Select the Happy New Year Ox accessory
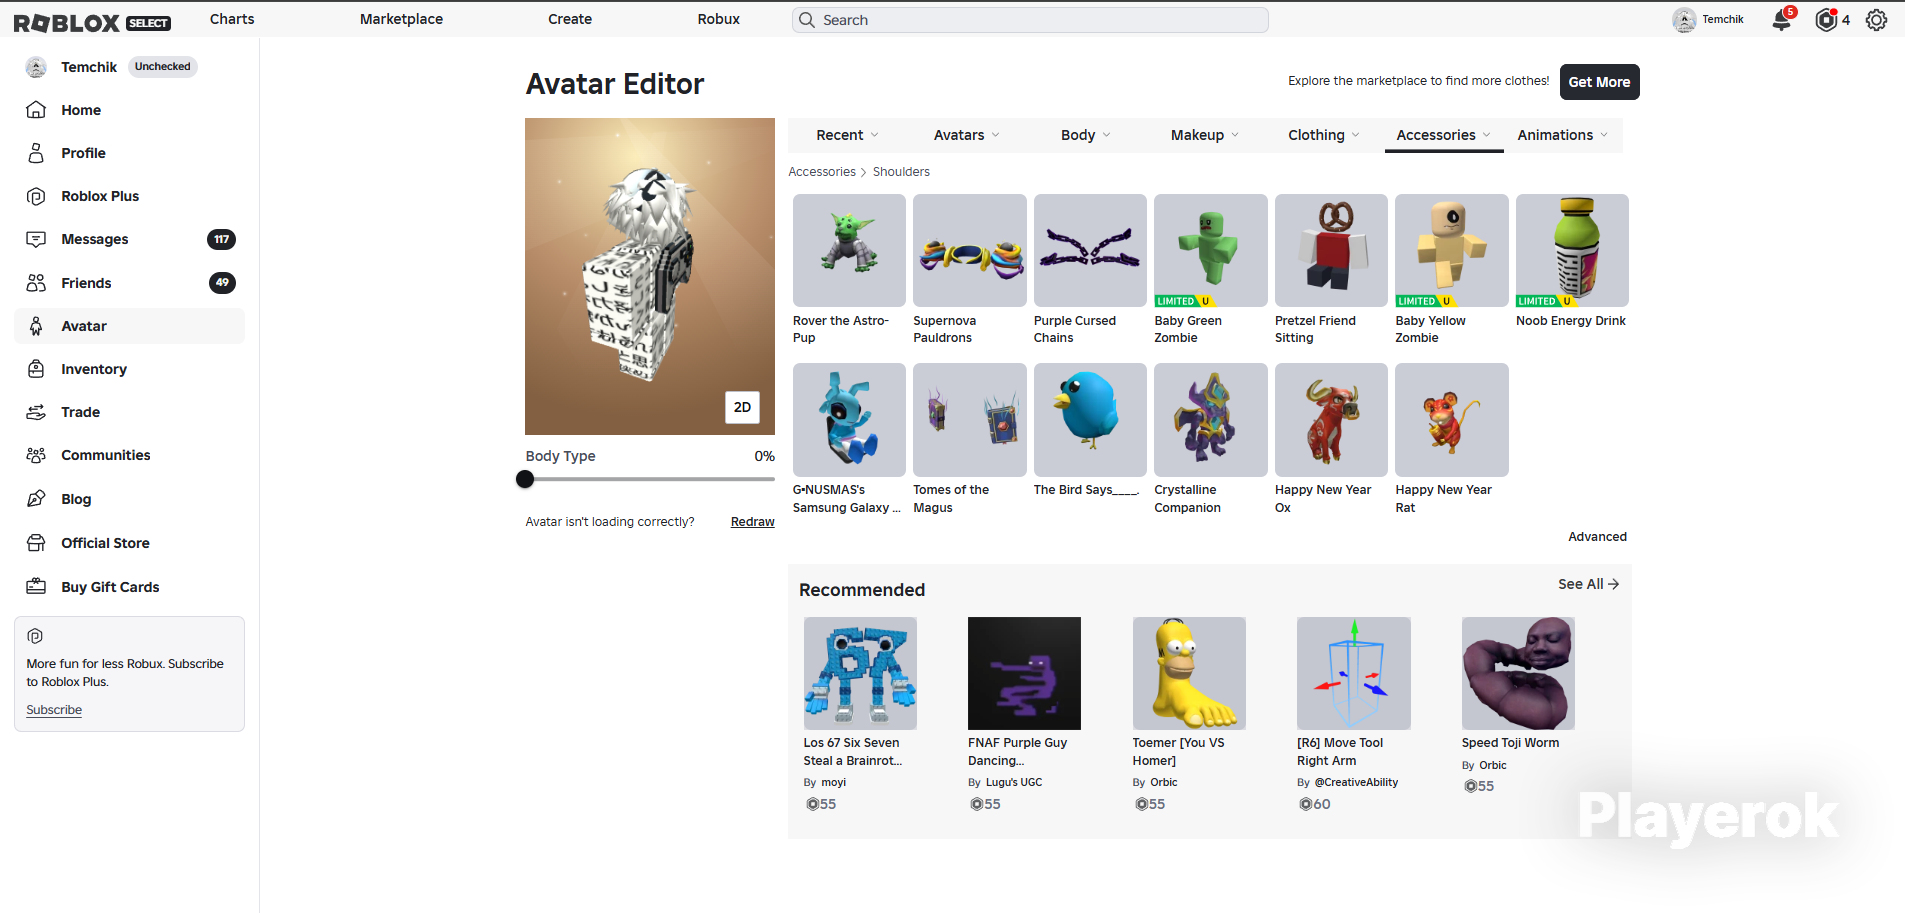 [x=1331, y=420]
